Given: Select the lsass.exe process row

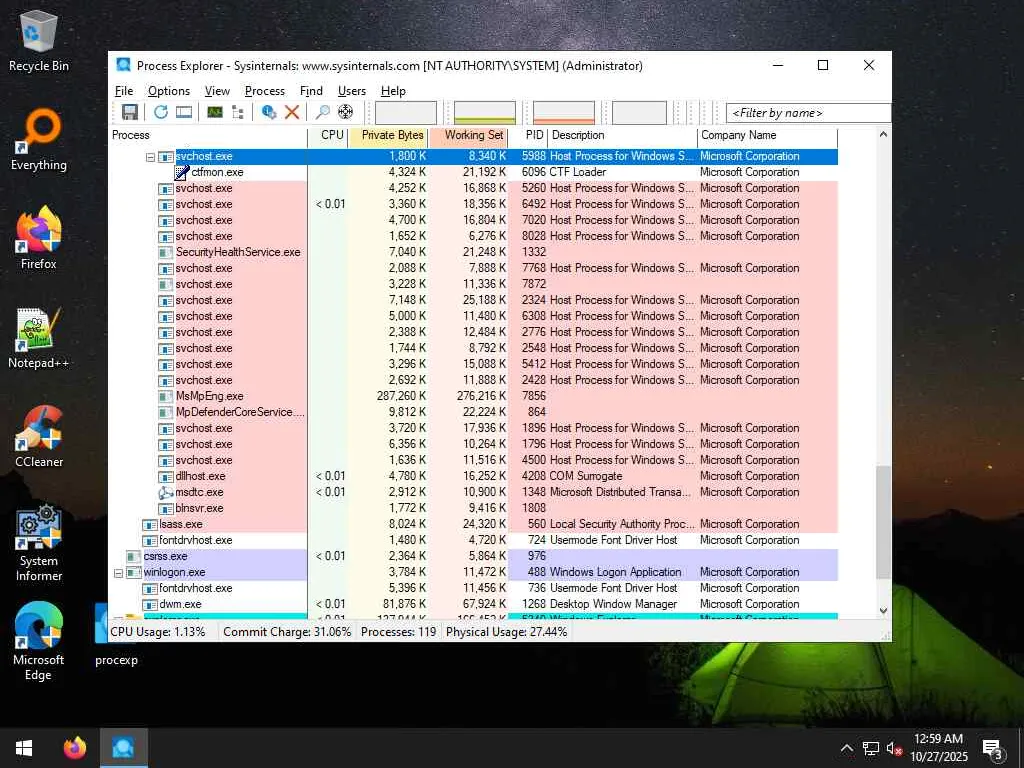Looking at the screenshot, I should point(473,524).
